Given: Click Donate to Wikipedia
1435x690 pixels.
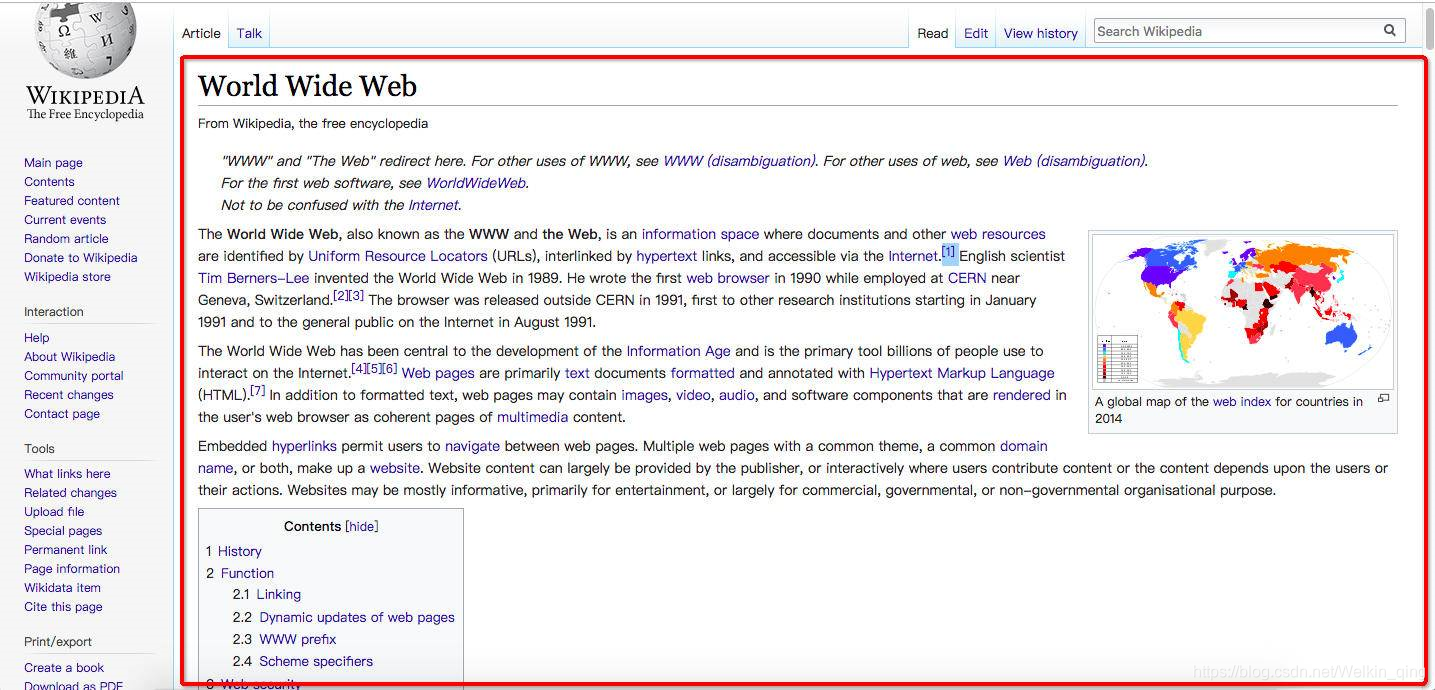Looking at the screenshot, I should [x=81, y=258].
